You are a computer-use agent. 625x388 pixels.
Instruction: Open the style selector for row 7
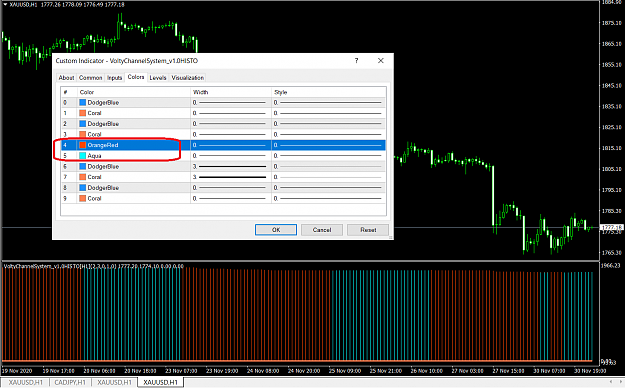(328, 177)
